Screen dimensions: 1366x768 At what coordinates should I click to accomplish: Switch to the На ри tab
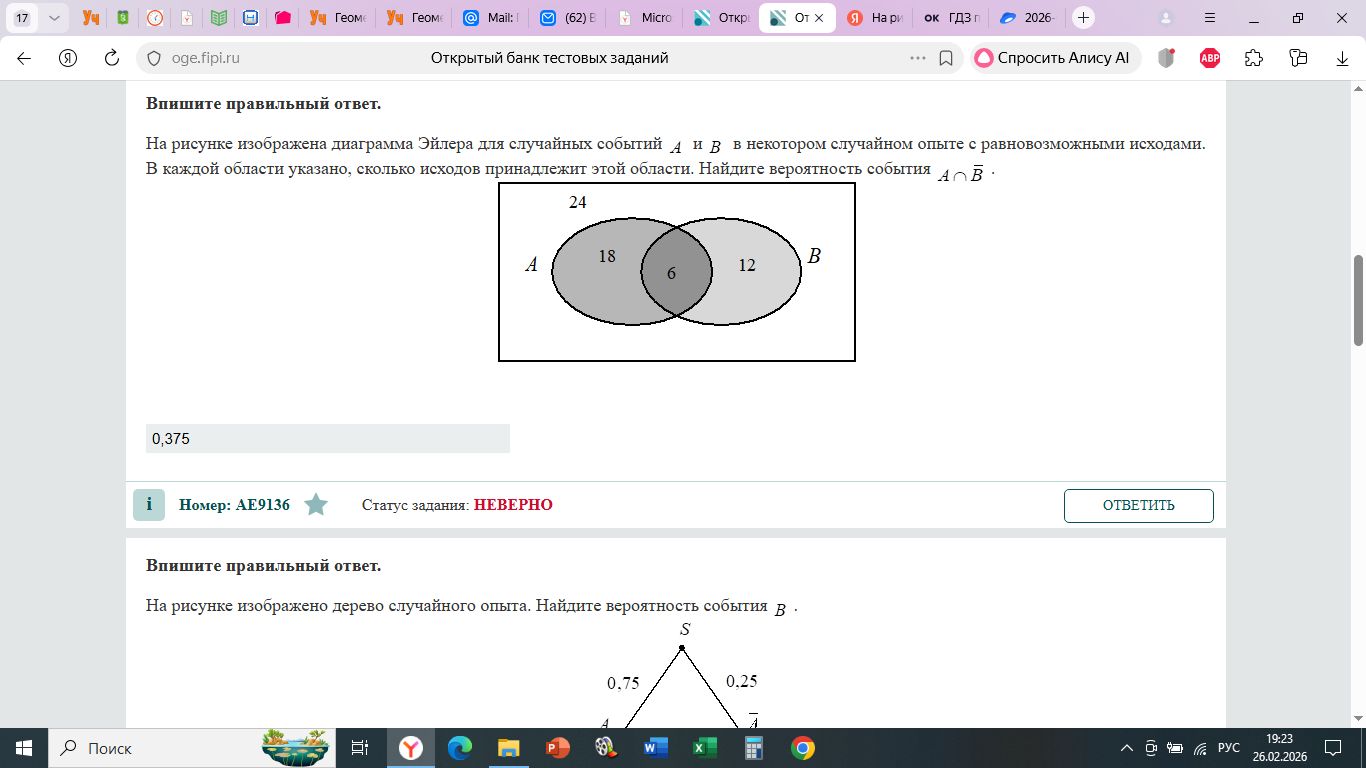(x=875, y=18)
